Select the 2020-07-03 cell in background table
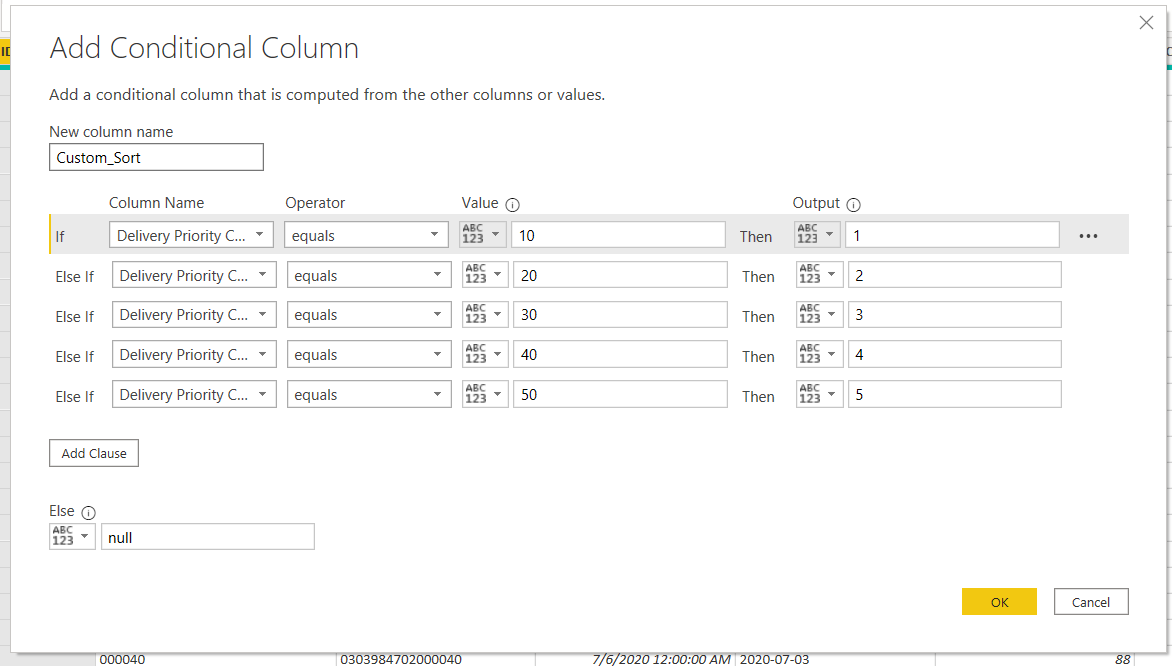The image size is (1172, 666). pyautogui.click(x=835, y=659)
